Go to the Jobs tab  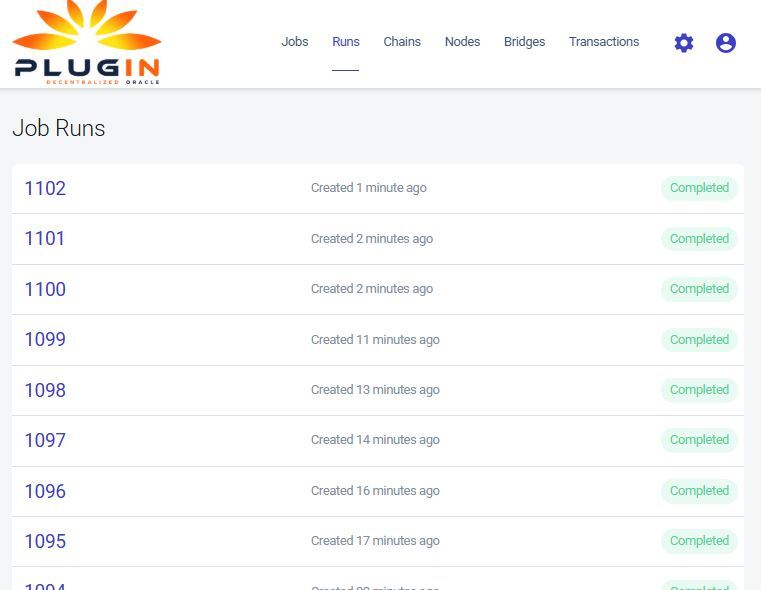(295, 42)
